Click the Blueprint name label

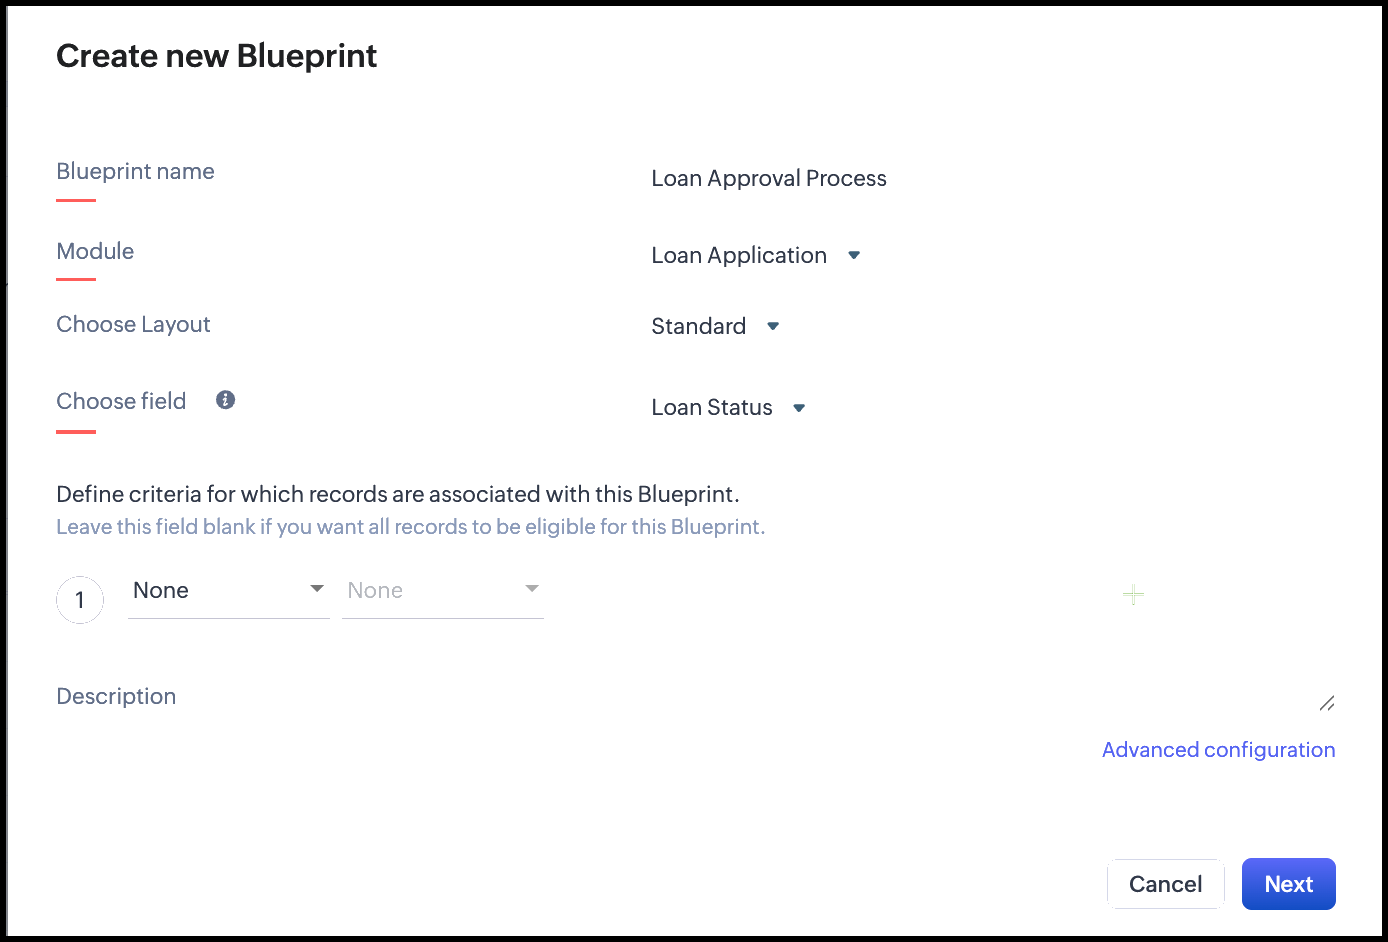click(x=135, y=171)
